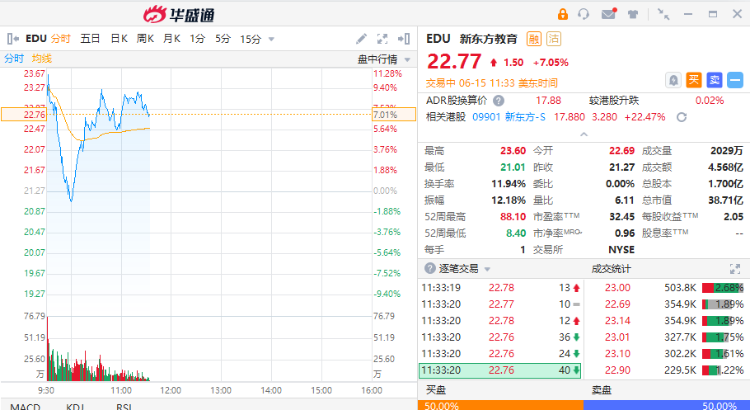Click the orange 买盘 50.00% bar
The image size is (750, 410).
coord(500,405)
